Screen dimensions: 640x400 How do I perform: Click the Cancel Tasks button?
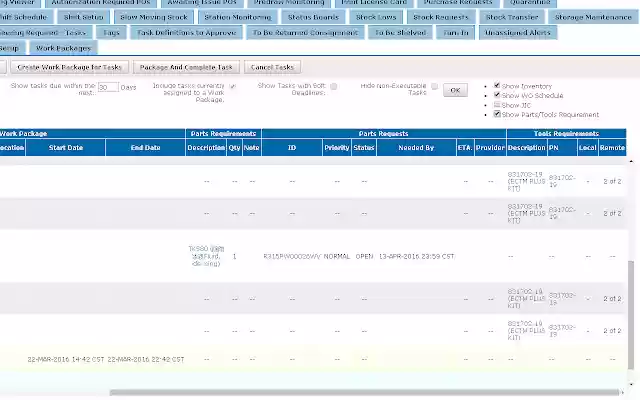tap(272, 67)
